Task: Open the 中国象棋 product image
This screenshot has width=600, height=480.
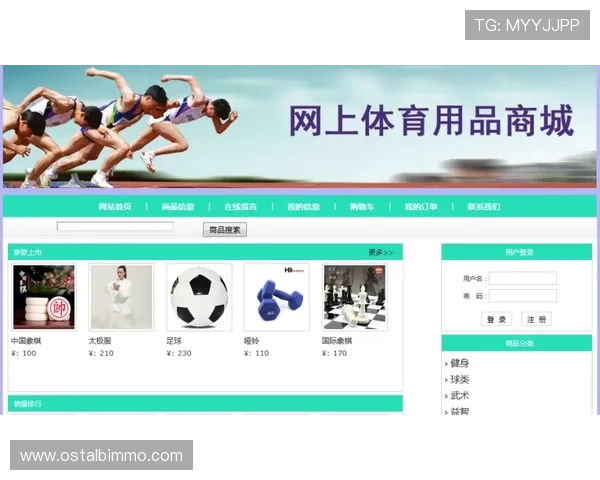Action: tap(44, 297)
